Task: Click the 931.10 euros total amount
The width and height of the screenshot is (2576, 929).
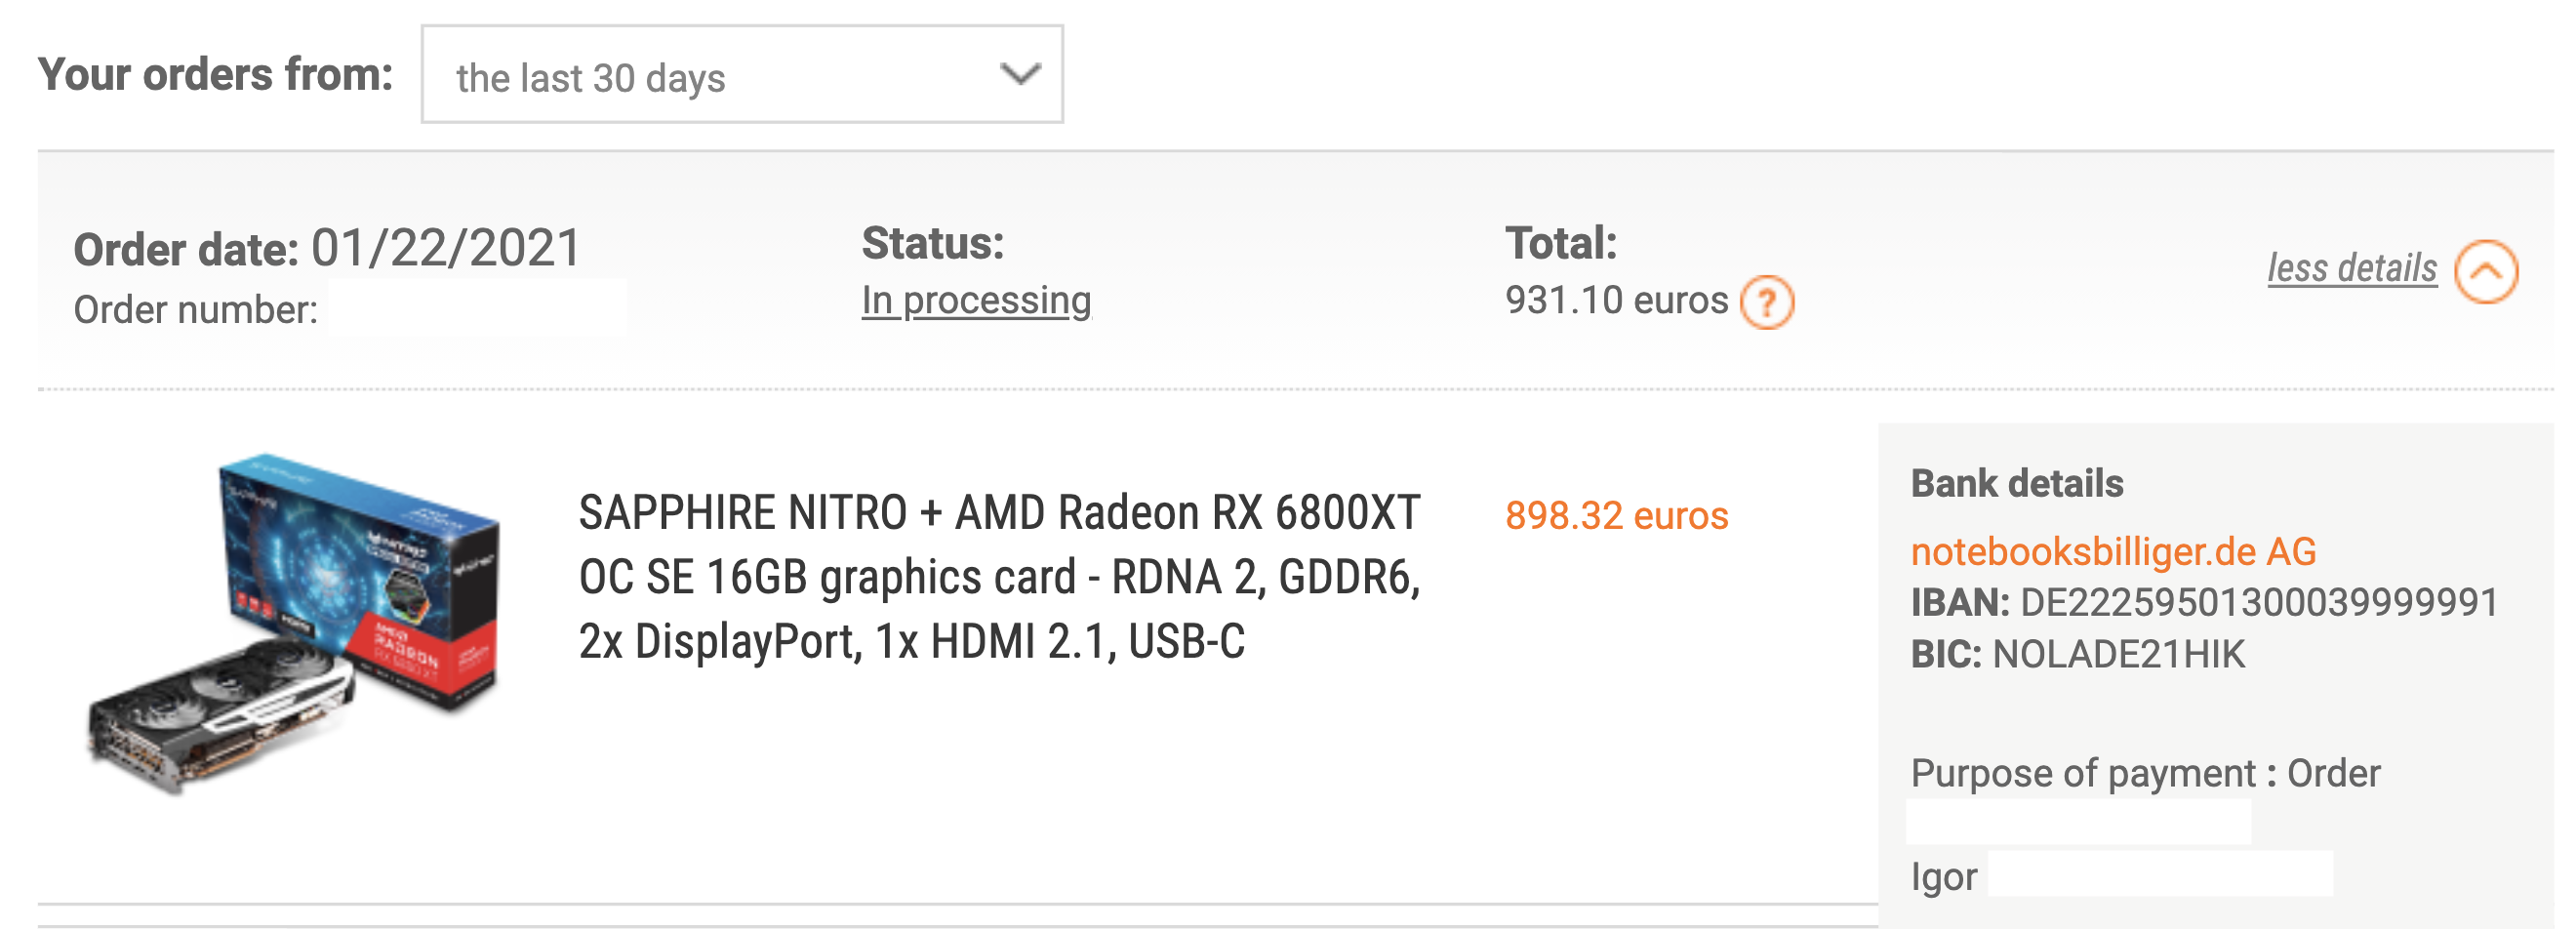Action: click(x=1616, y=300)
